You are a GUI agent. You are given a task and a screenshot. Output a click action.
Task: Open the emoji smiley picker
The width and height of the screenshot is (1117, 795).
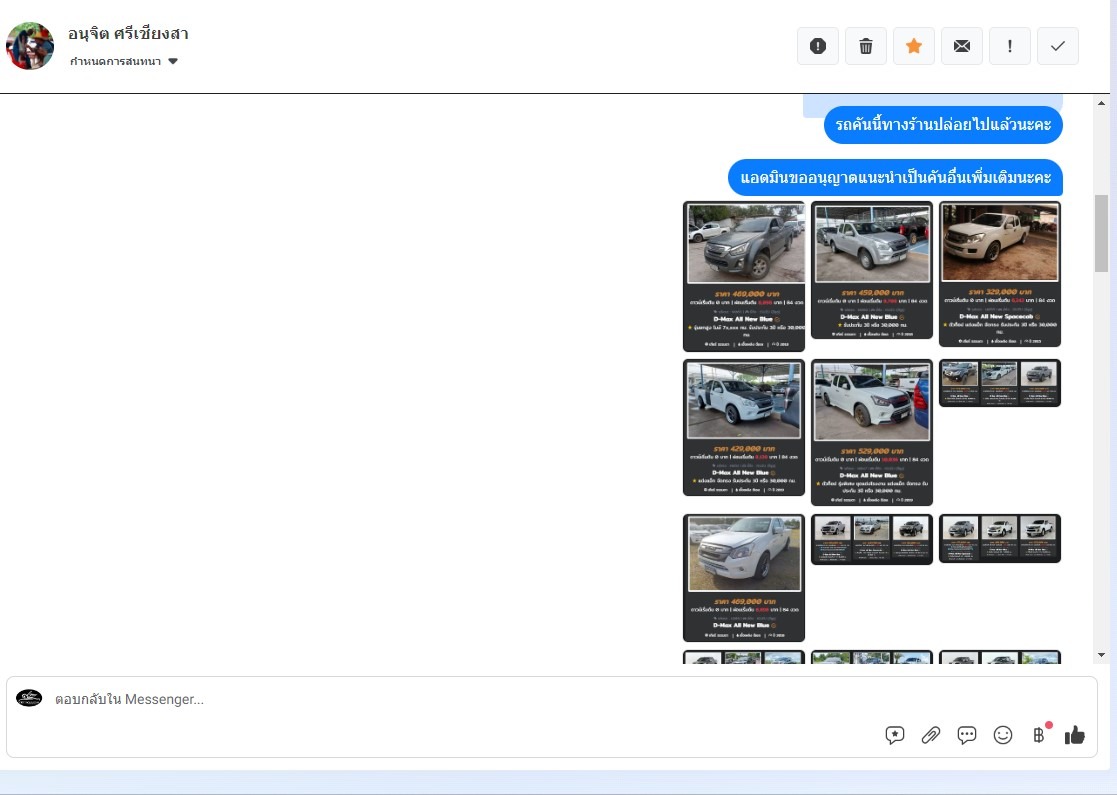pos(1003,735)
